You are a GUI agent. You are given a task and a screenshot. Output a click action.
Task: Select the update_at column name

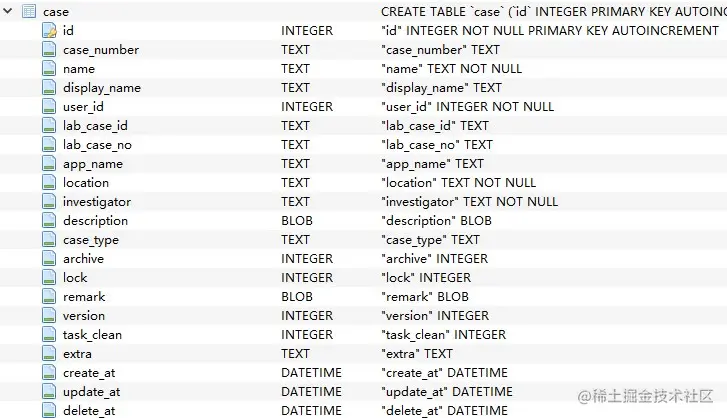(x=91, y=392)
